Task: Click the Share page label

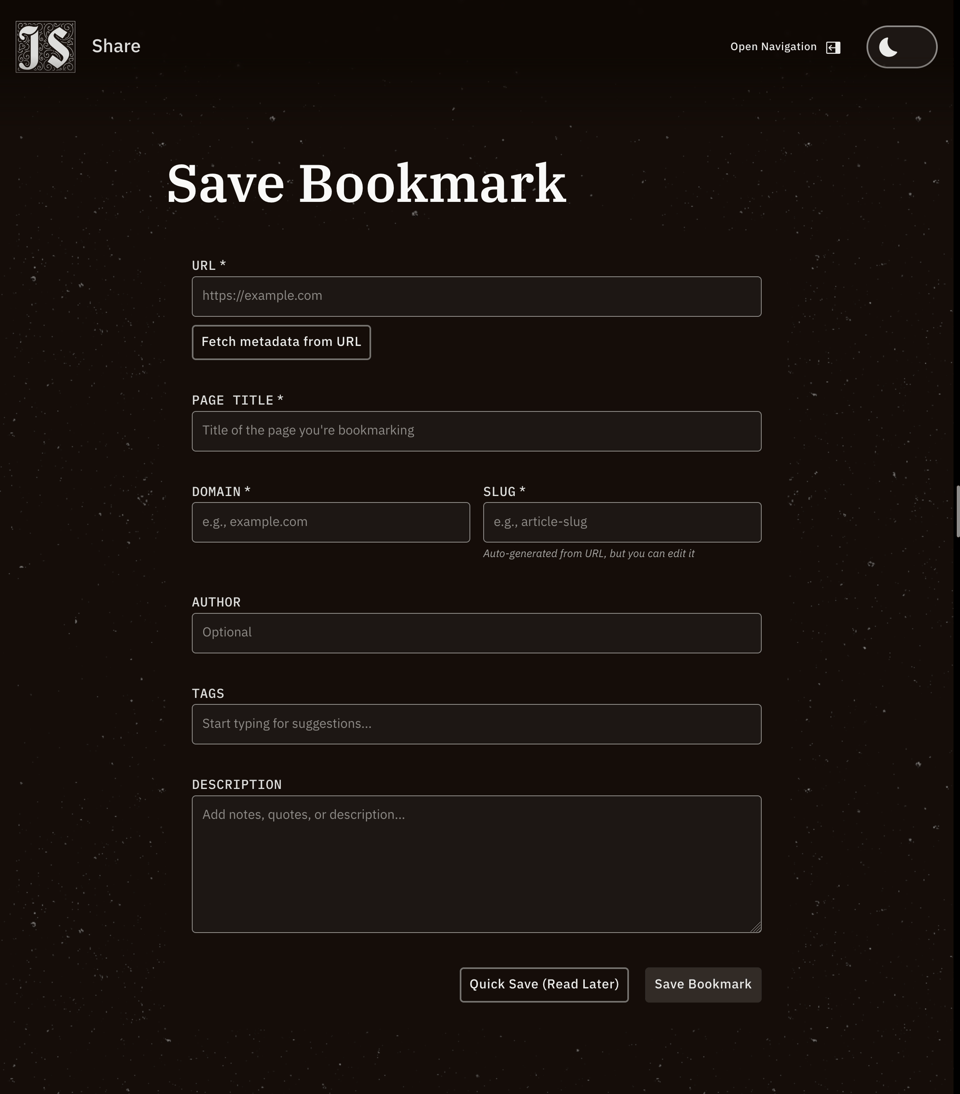Action: 115,46
